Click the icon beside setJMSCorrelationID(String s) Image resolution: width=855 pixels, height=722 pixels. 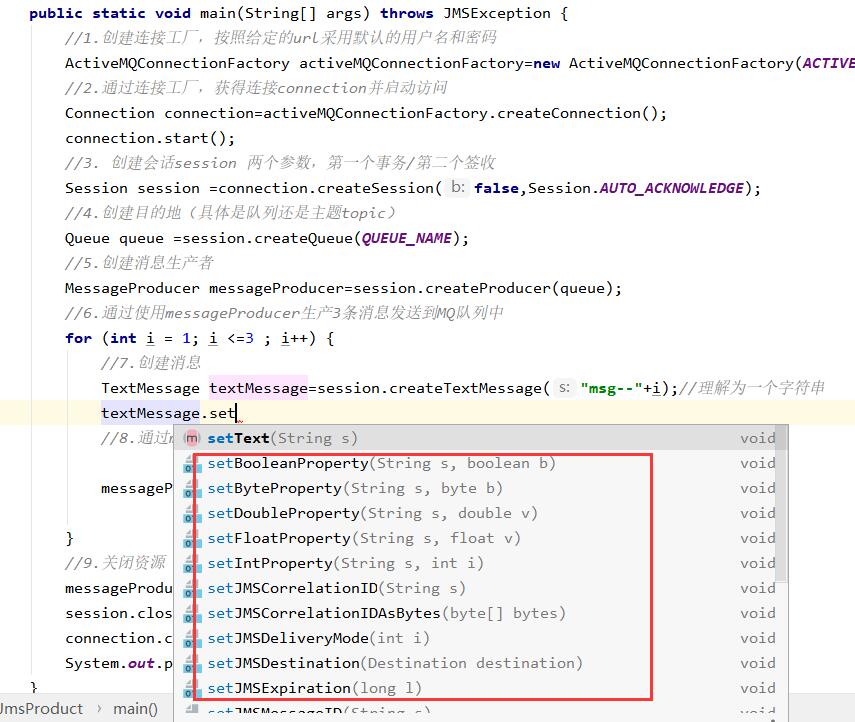coord(192,589)
